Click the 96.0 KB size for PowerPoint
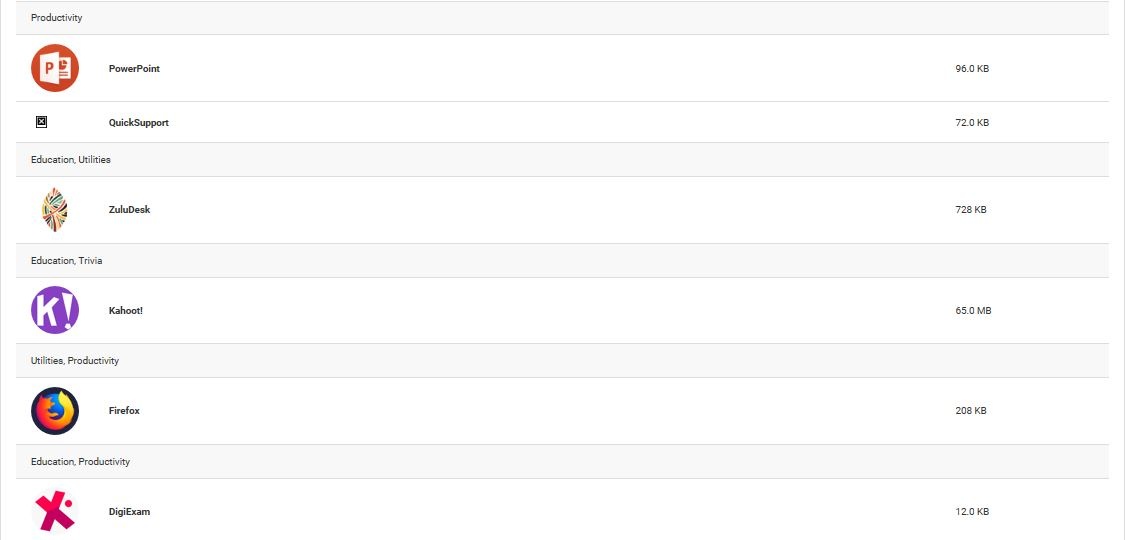1125x540 pixels. (x=972, y=69)
